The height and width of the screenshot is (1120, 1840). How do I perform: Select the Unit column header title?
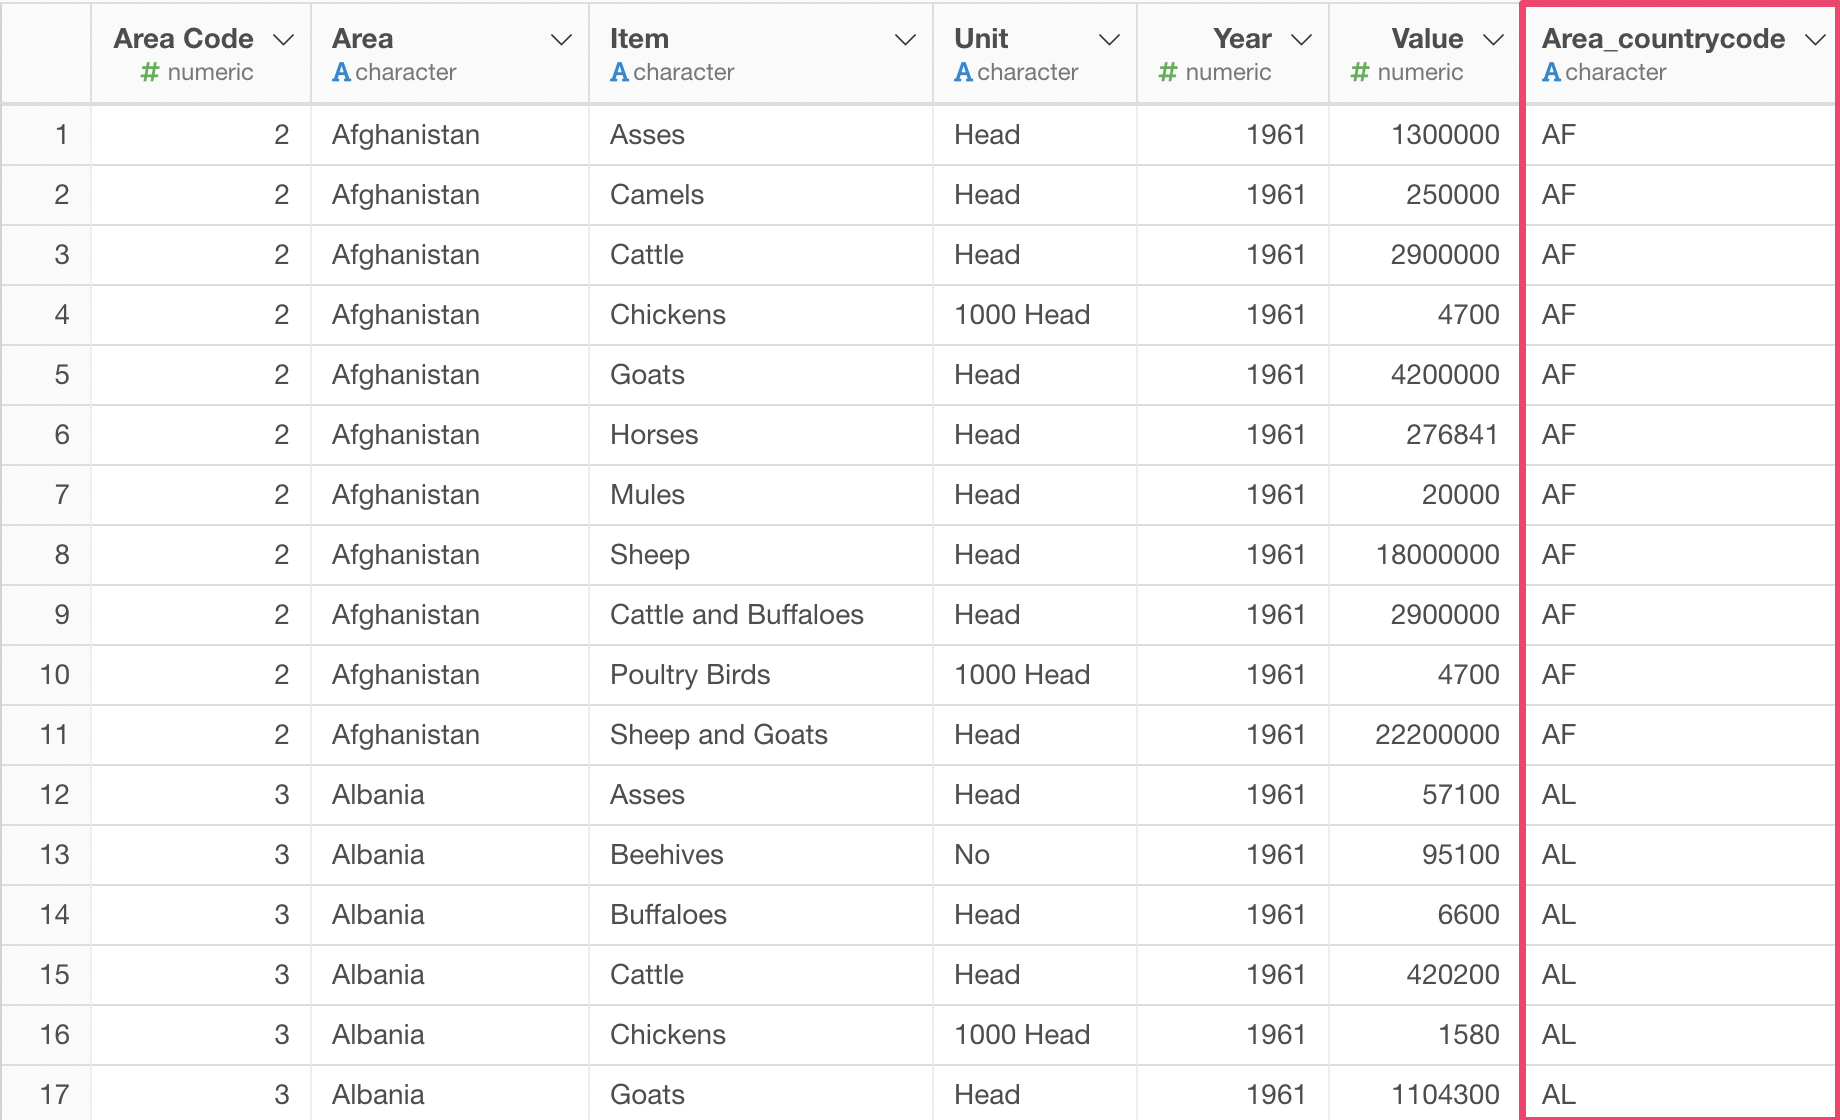pos(981,39)
